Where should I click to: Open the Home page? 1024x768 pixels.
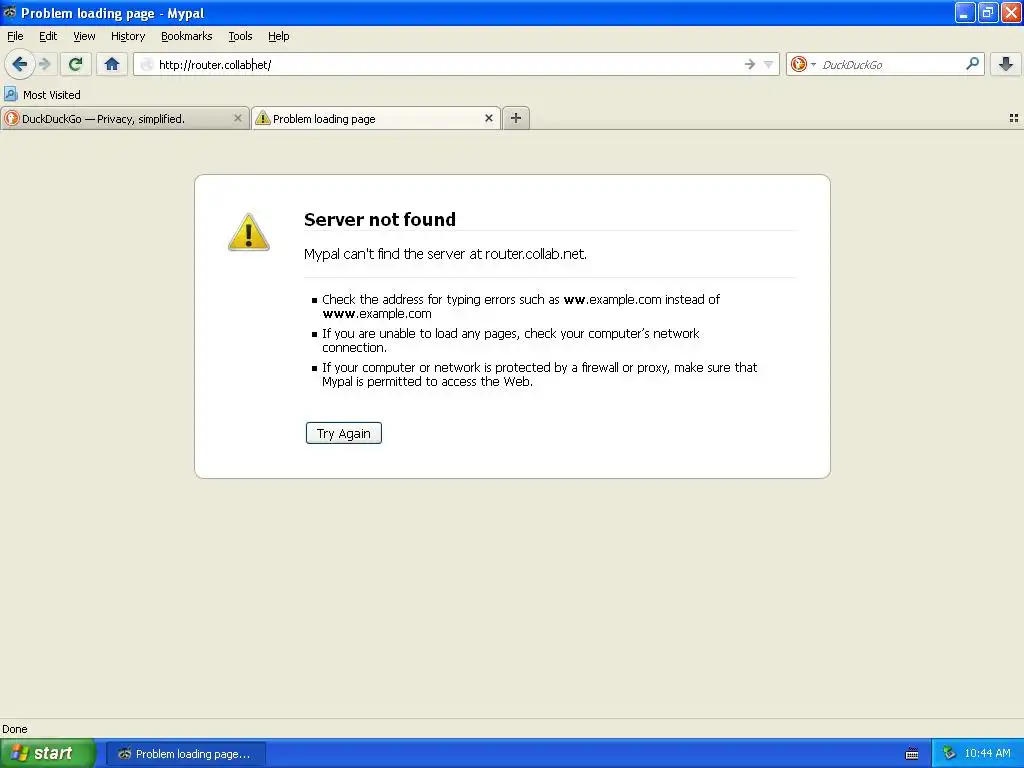click(112, 64)
